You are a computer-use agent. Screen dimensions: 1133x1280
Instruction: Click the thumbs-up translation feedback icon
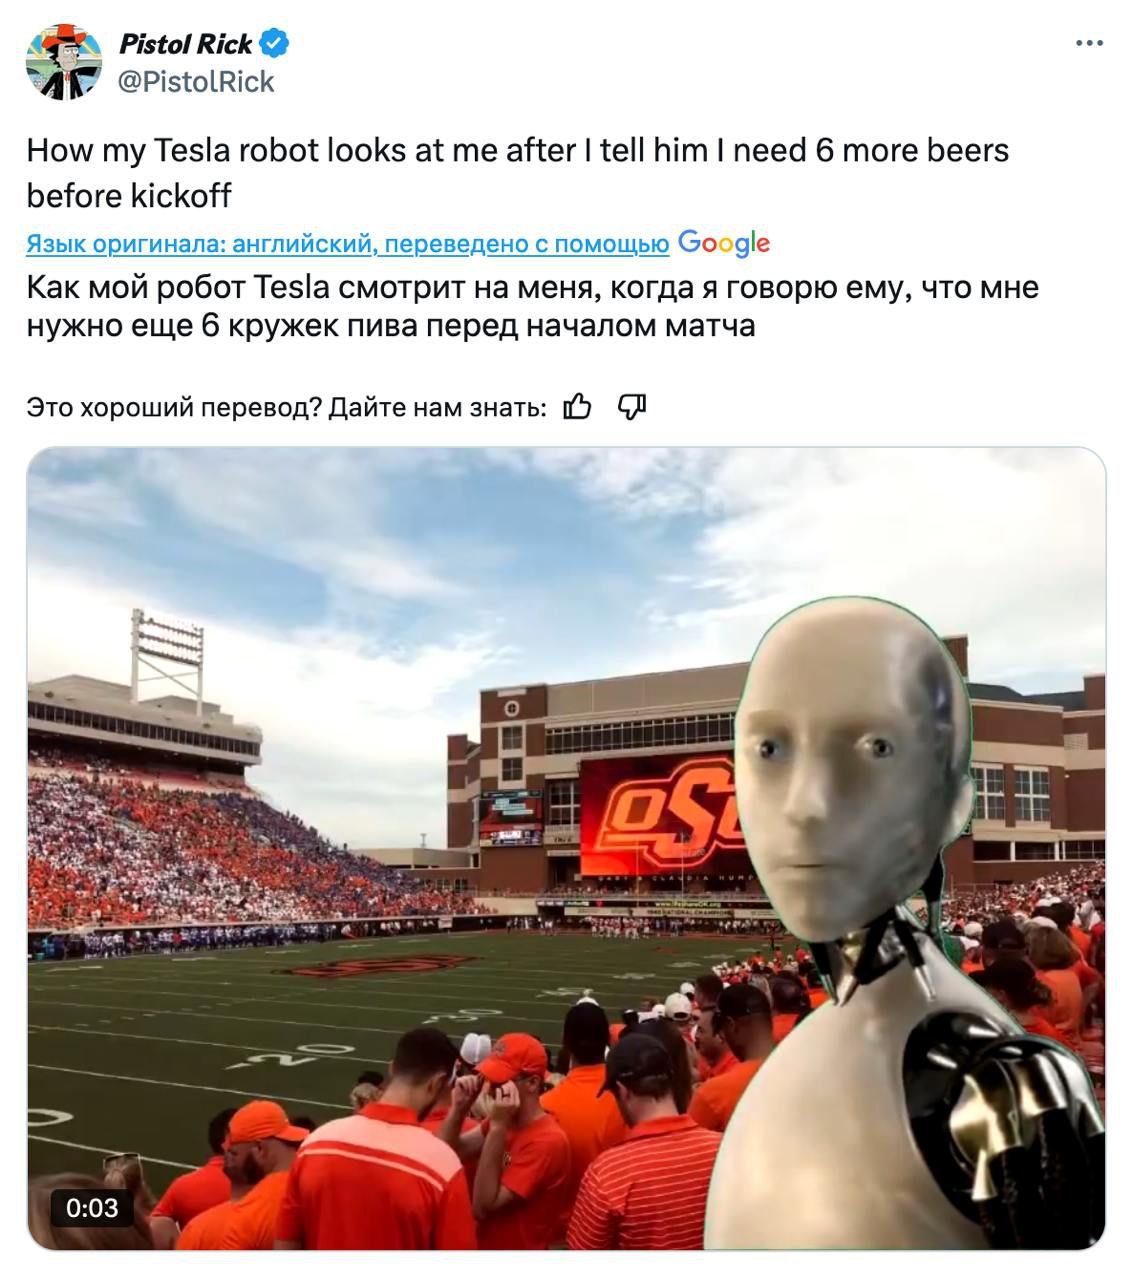pos(577,407)
